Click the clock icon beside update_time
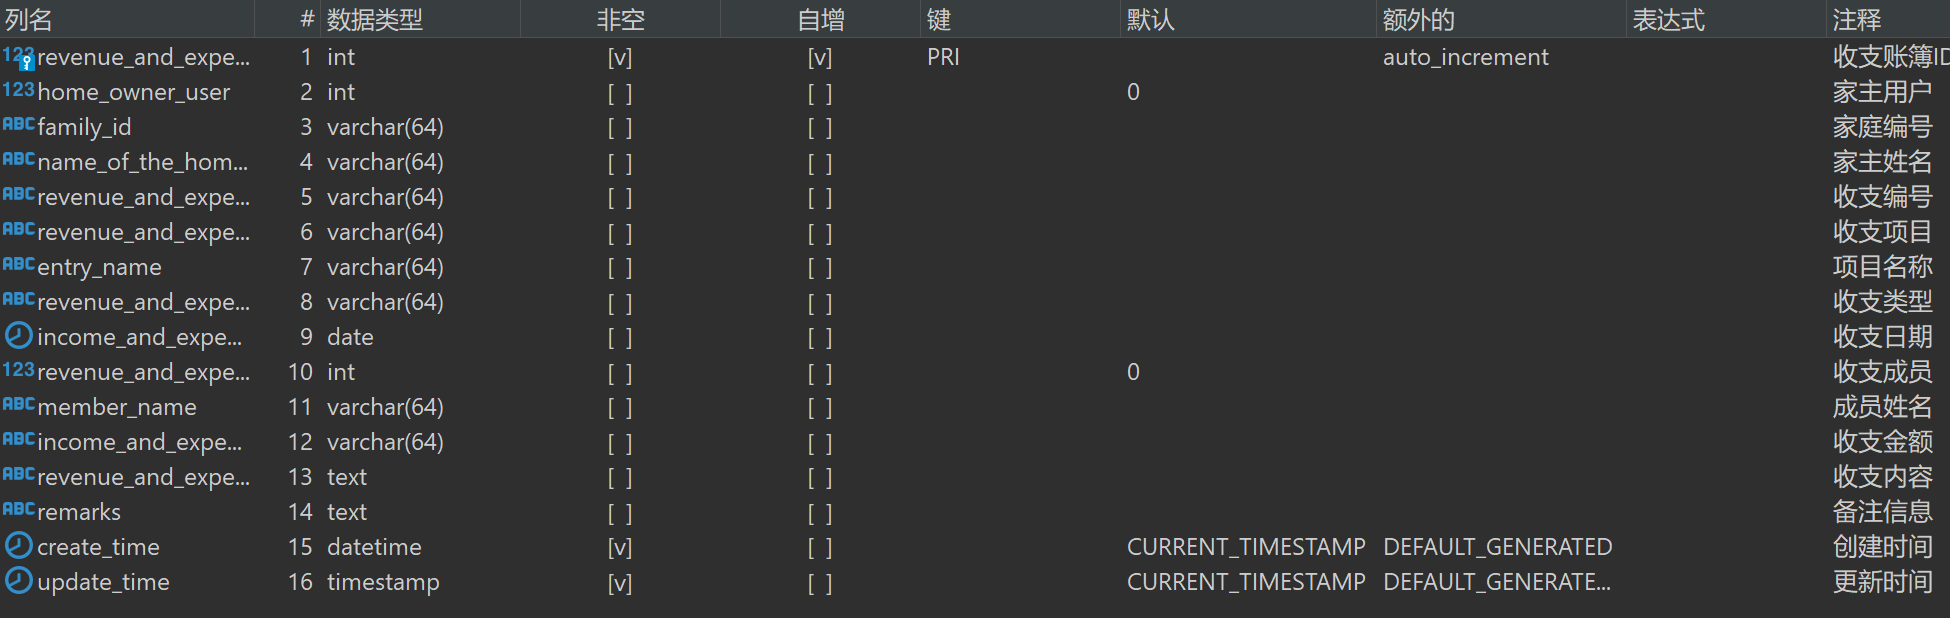1950x618 pixels. coord(18,581)
